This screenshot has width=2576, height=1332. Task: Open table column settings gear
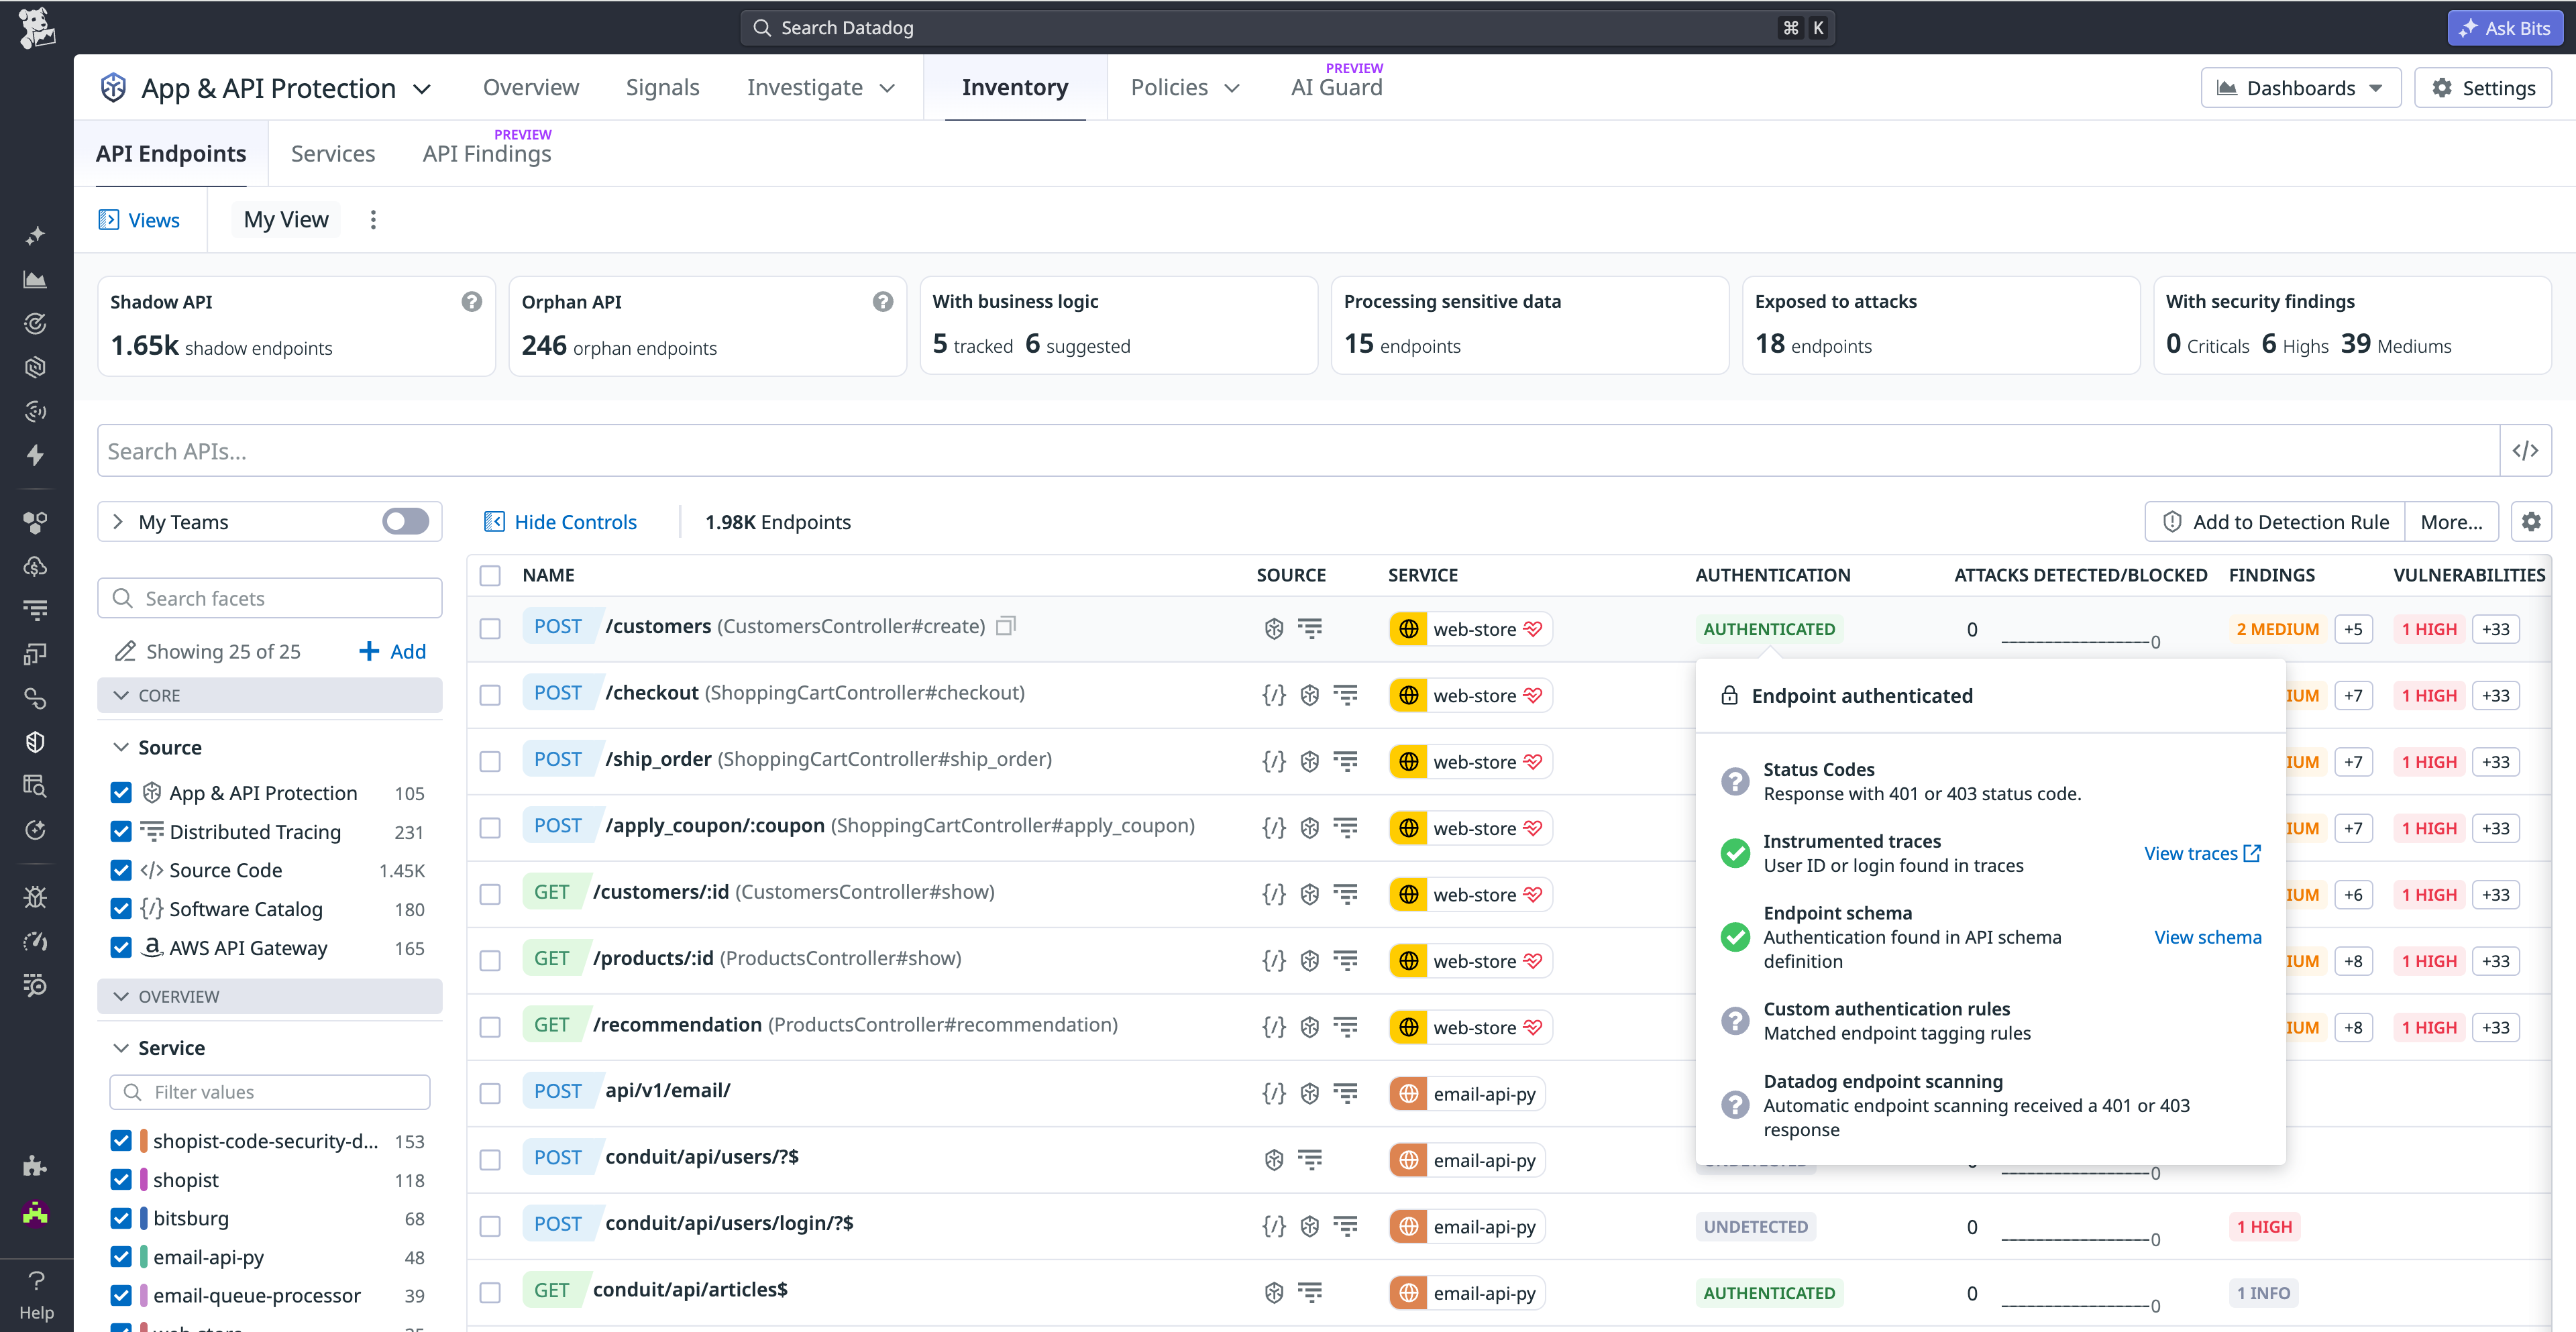tap(2531, 521)
